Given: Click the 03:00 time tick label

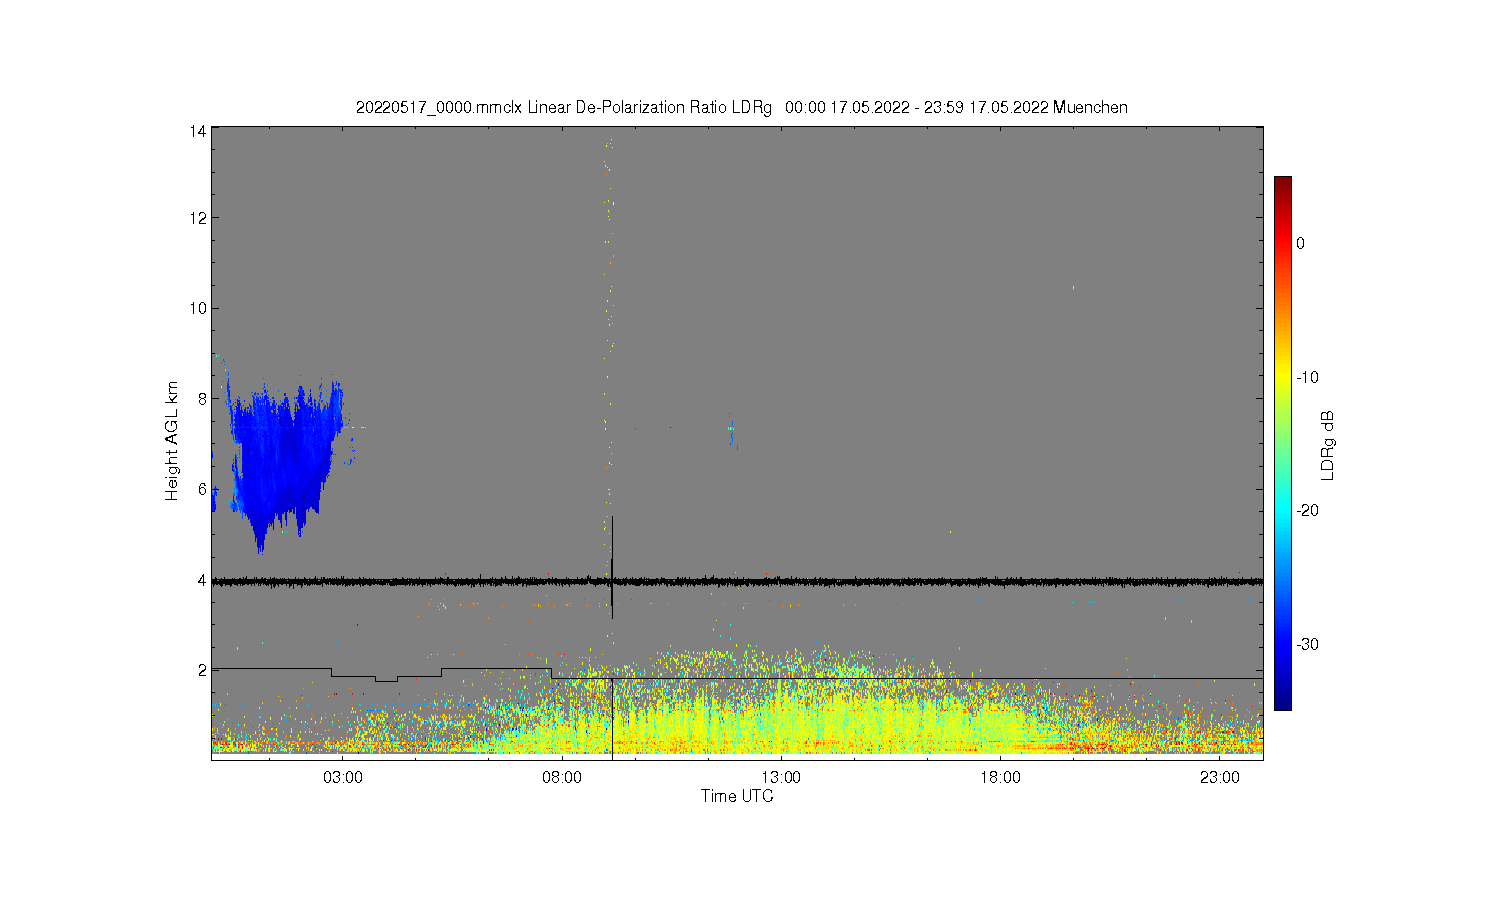Looking at the screenshot, I should (343, 778).
